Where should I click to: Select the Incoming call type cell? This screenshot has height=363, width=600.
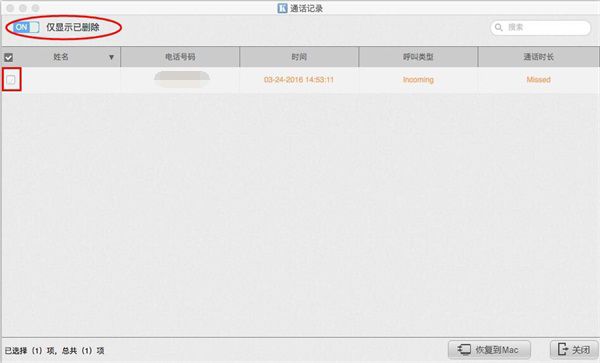418,80
